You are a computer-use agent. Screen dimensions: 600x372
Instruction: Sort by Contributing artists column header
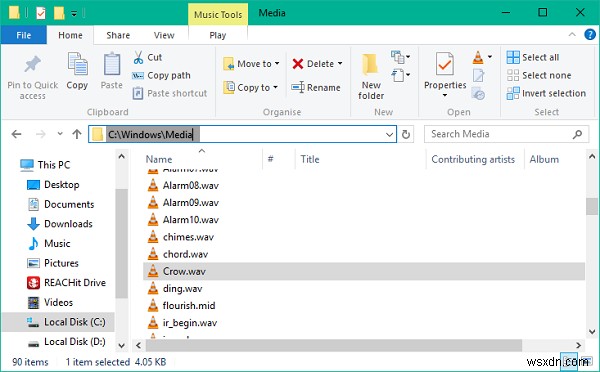(x=473, y=160)
